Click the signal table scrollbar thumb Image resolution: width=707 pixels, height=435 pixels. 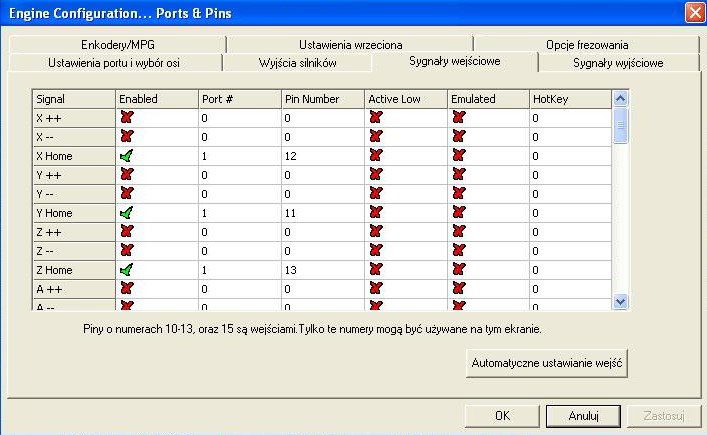[x=620, y=125]
